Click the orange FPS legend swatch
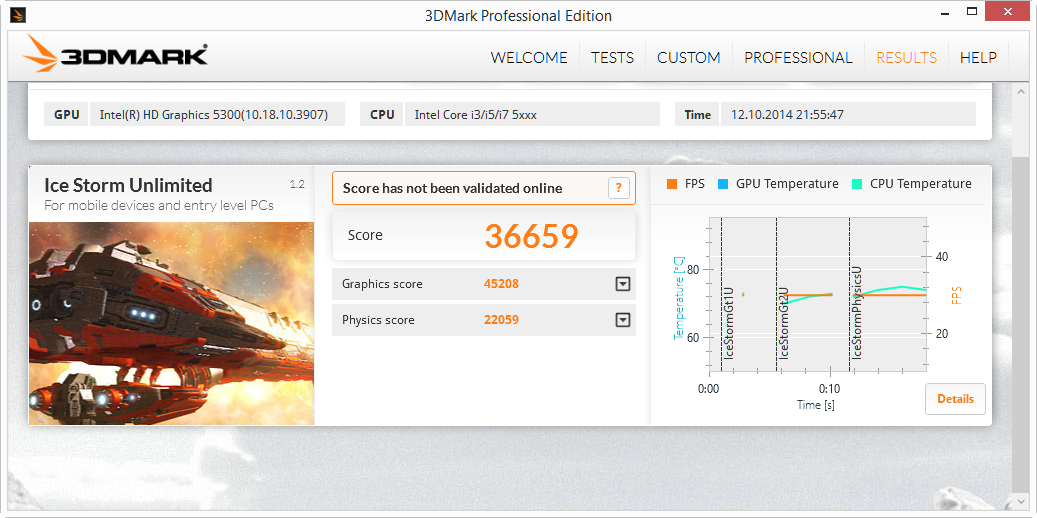Viewport: 1037px width, 518px height. [672, 184]
